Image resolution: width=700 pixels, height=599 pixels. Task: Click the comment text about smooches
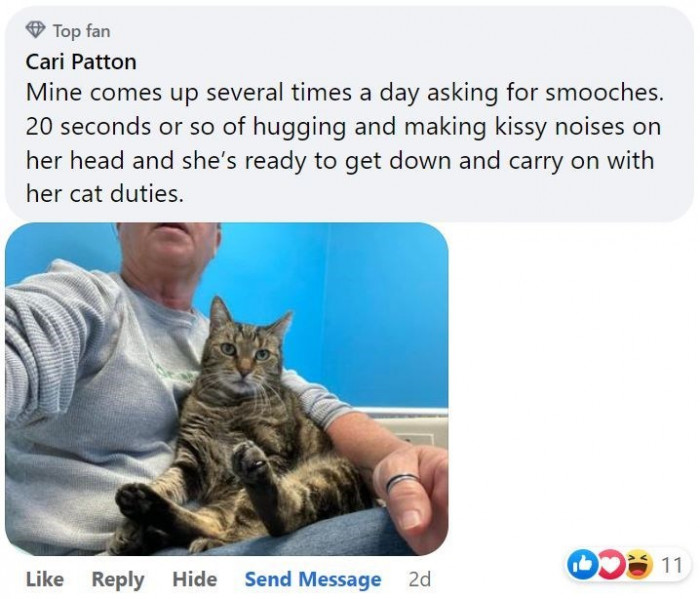(x=344, y=143)
